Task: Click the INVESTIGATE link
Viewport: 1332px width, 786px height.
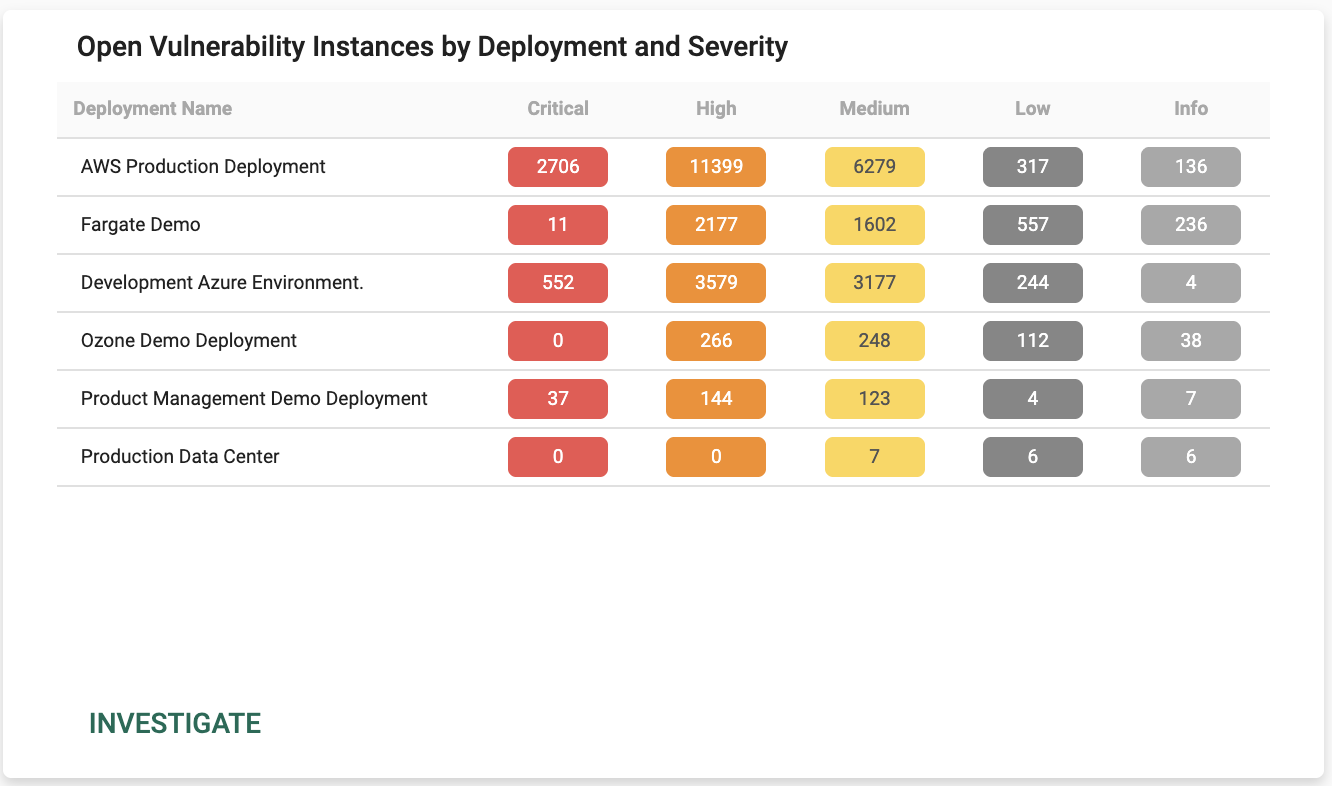Action: coord(175,724)
